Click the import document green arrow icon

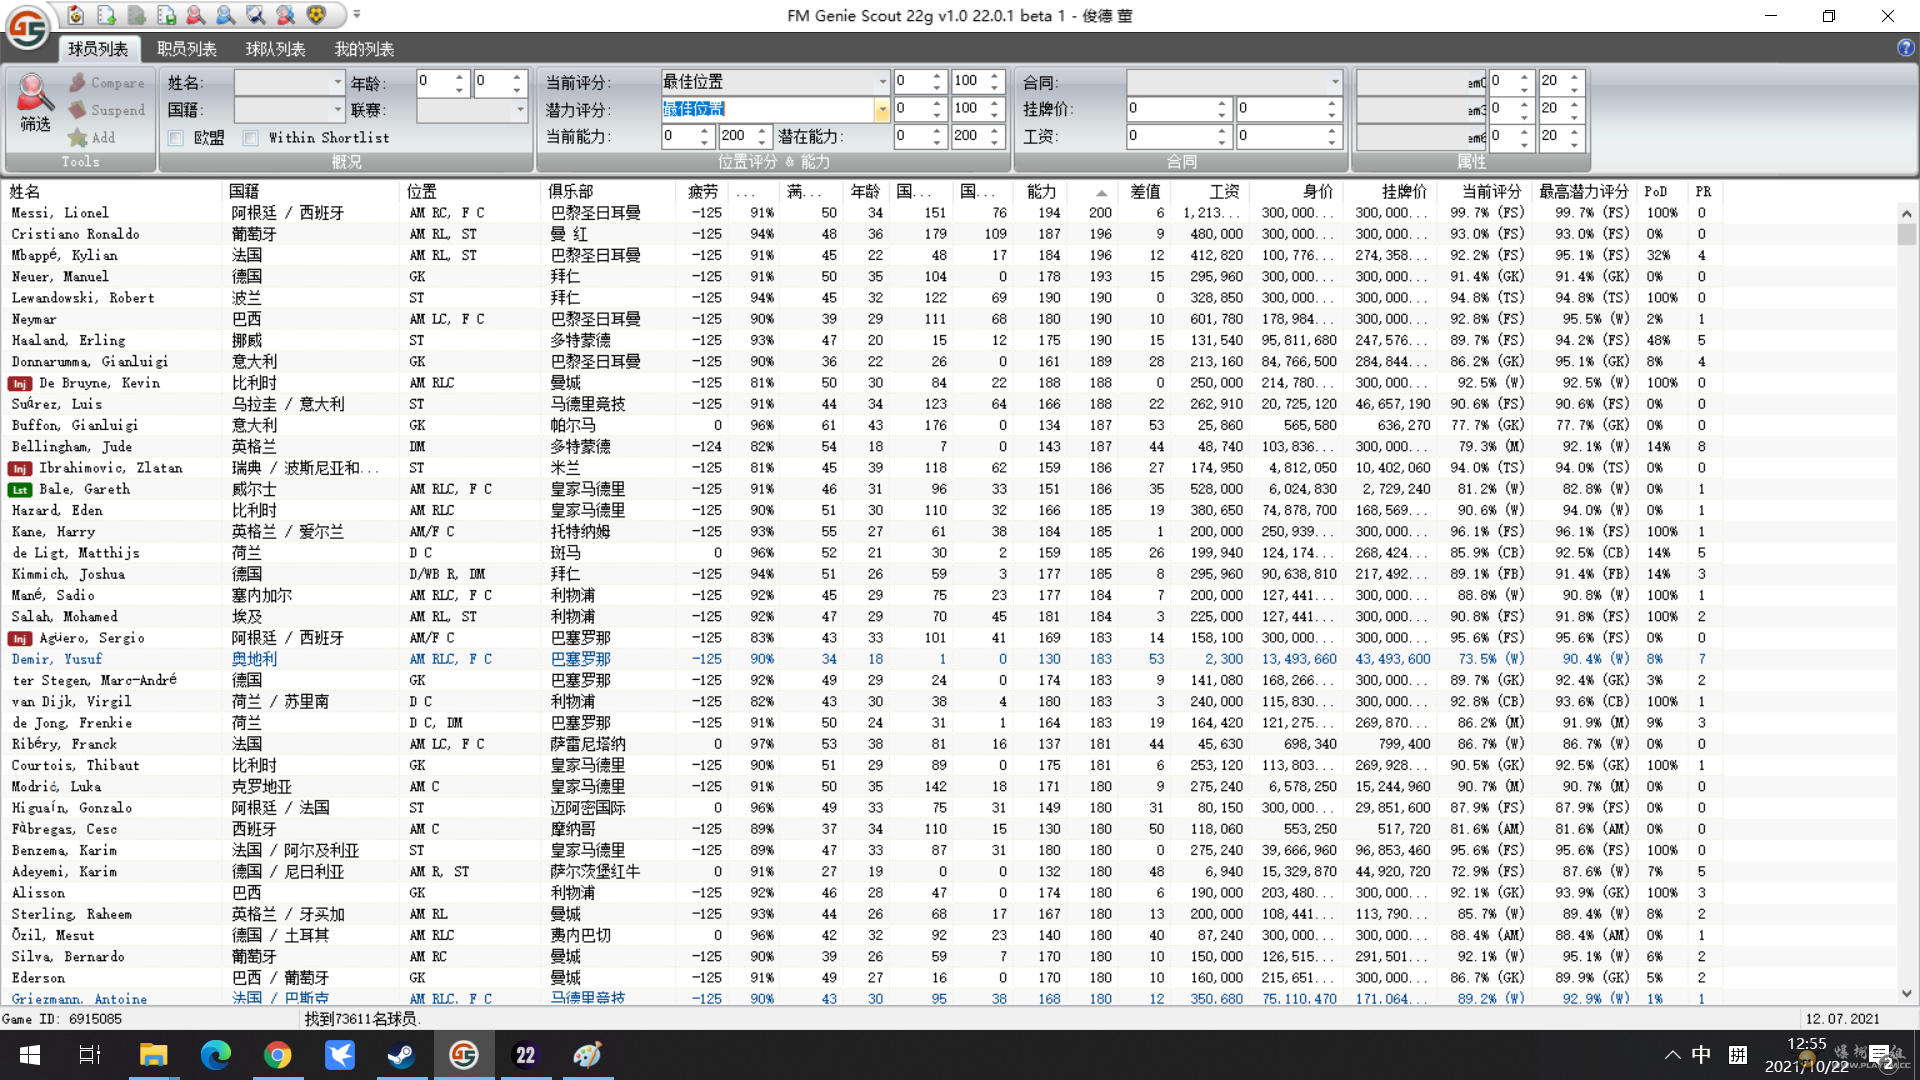[x=106, y=15]
